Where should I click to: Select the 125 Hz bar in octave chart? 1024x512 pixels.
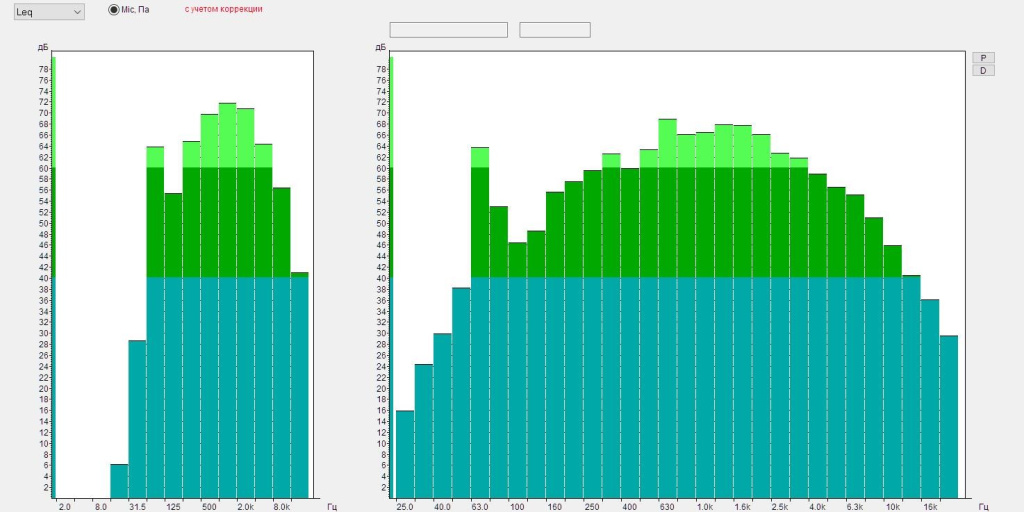coord(173,345)
